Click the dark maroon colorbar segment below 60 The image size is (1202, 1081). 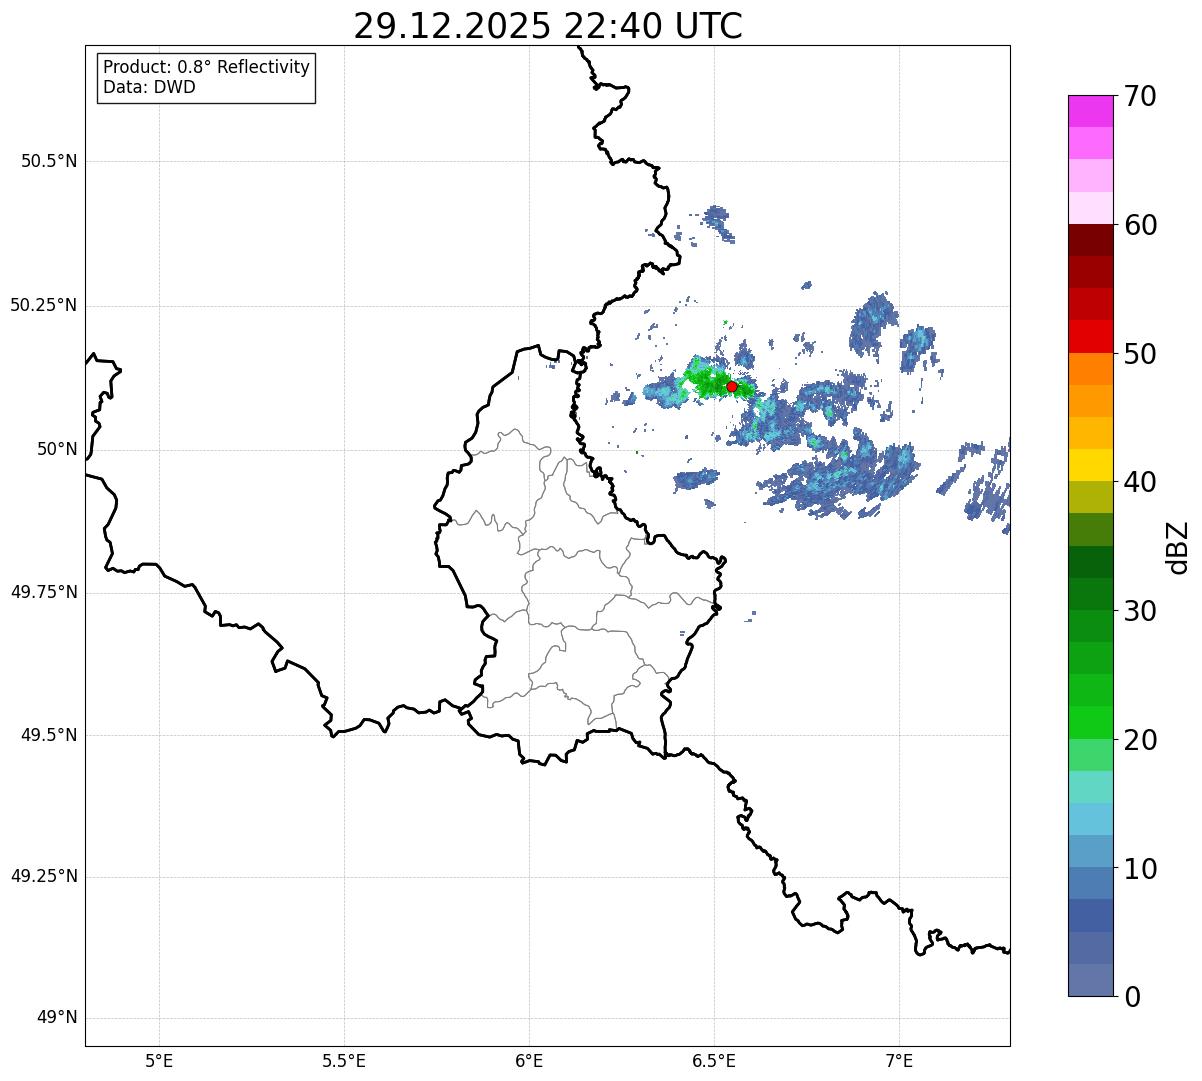tap(1090, 240)
